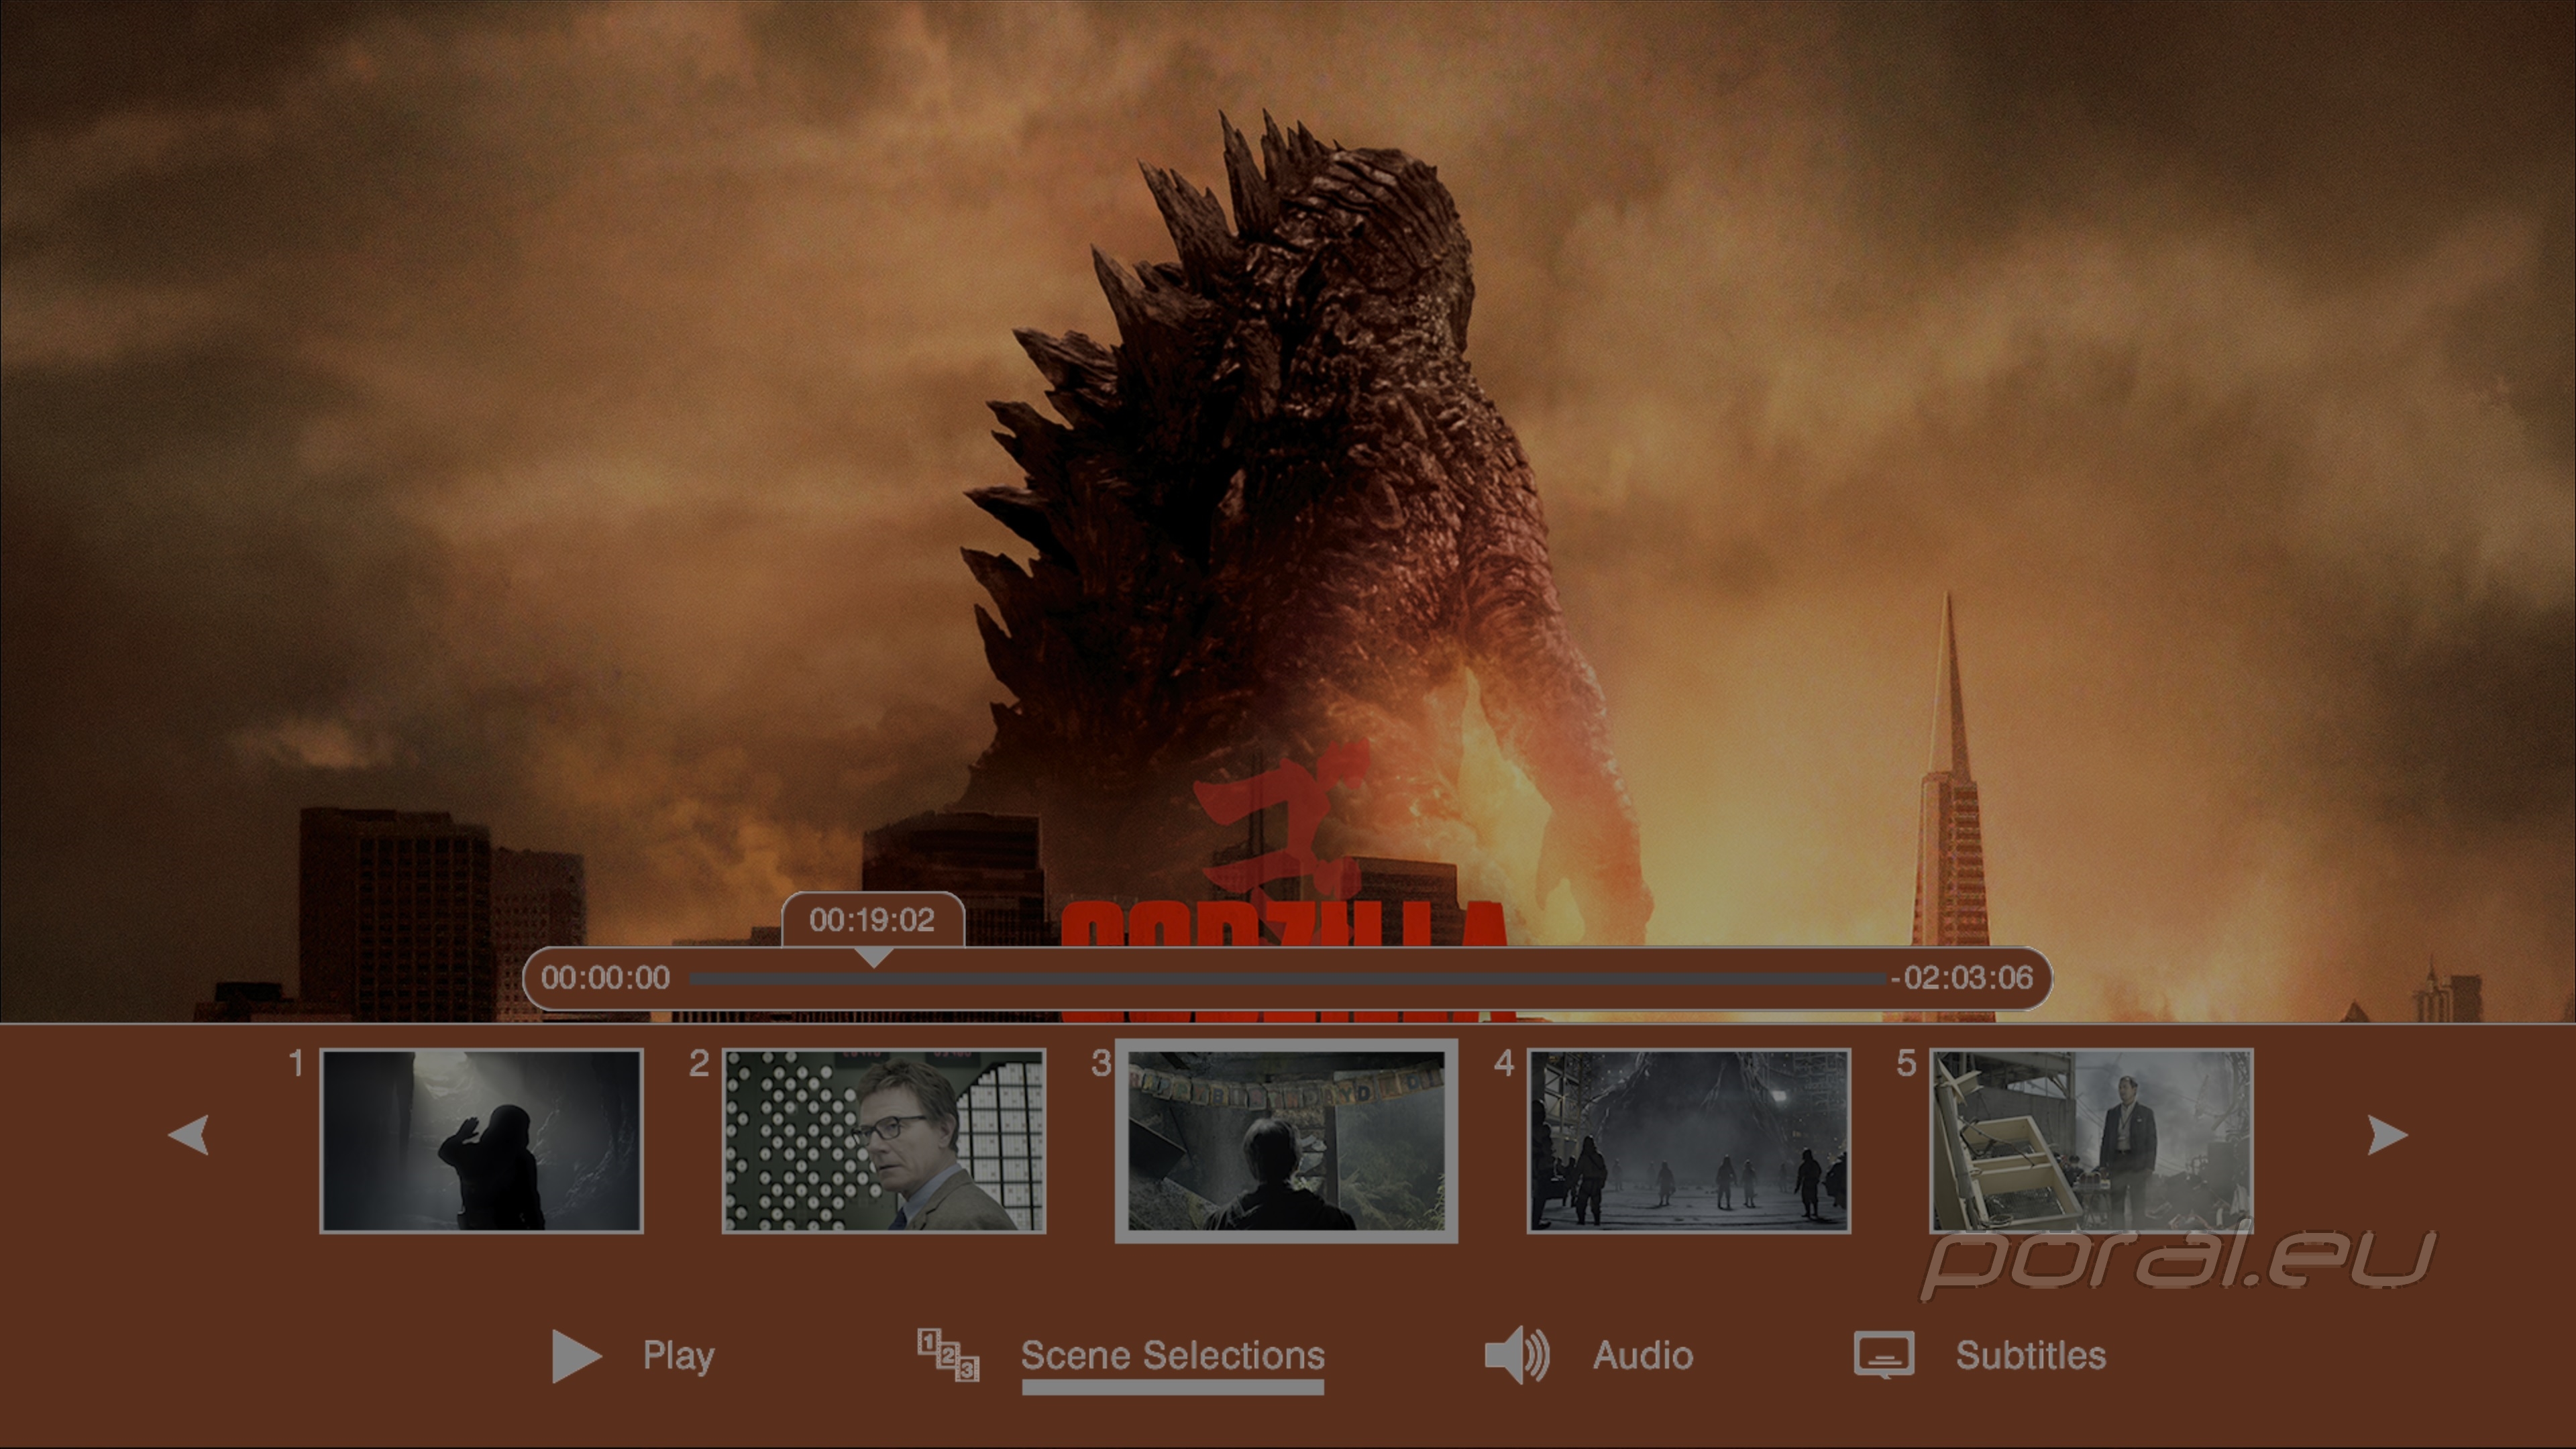Click the Audio speaker icon

click(1517, 1356)
